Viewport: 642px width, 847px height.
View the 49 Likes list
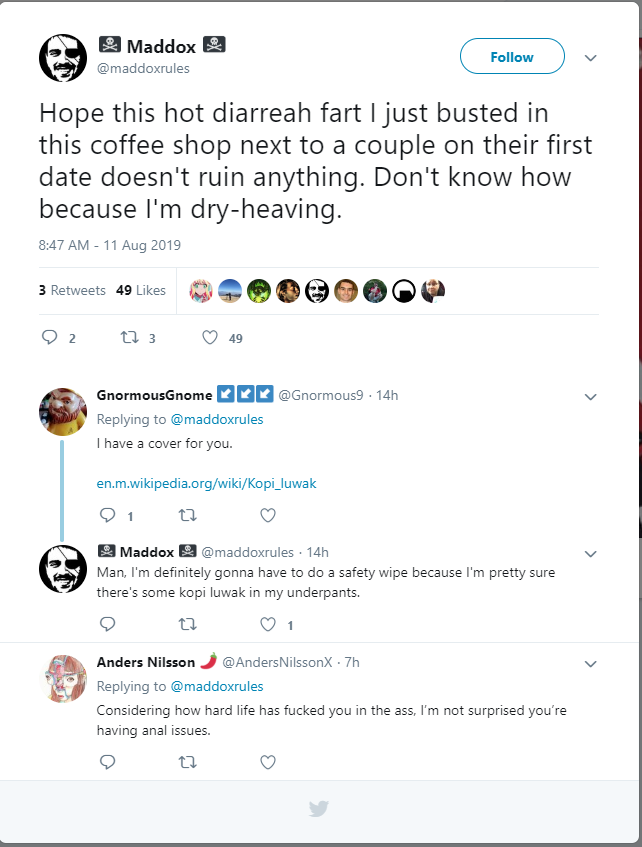coord(141,290)
